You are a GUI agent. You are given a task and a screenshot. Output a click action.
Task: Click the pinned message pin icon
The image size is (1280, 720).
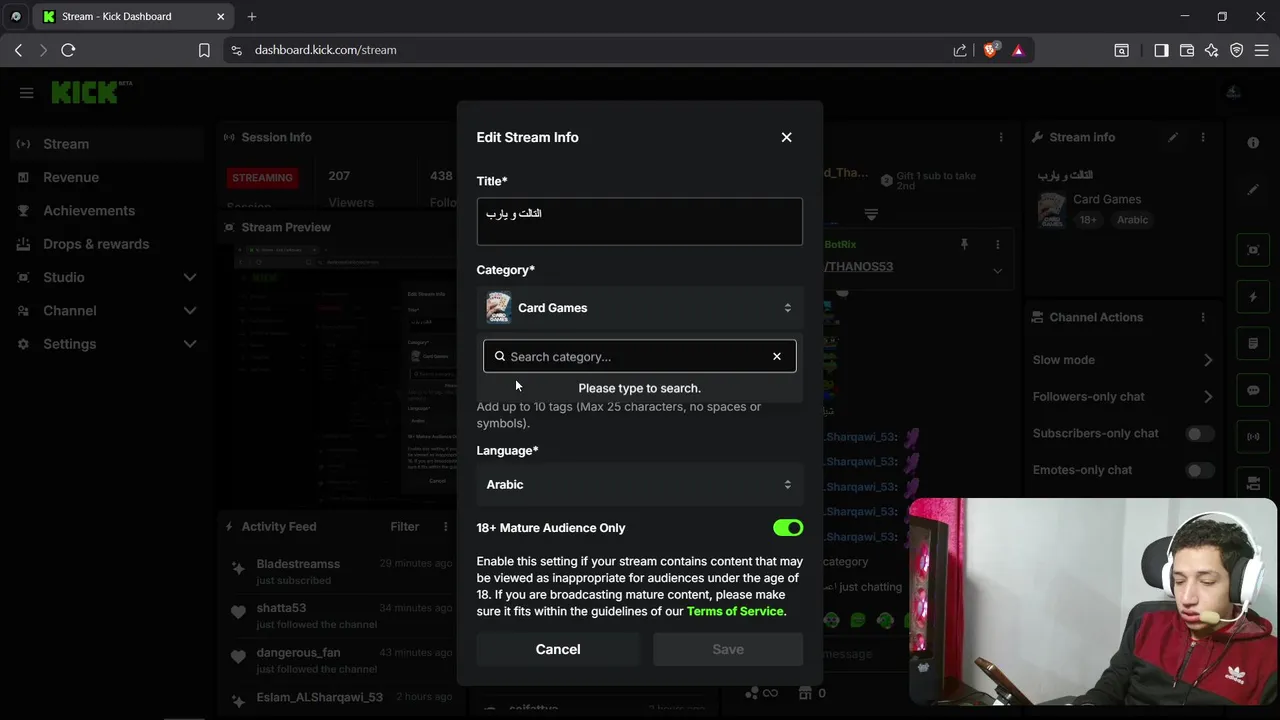pos(964,245)
